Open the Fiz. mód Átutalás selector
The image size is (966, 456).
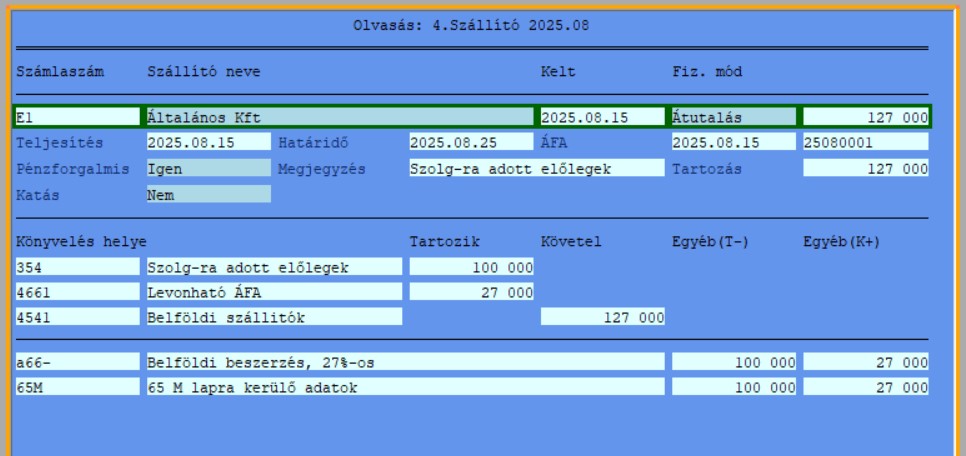tap(733, 117)
